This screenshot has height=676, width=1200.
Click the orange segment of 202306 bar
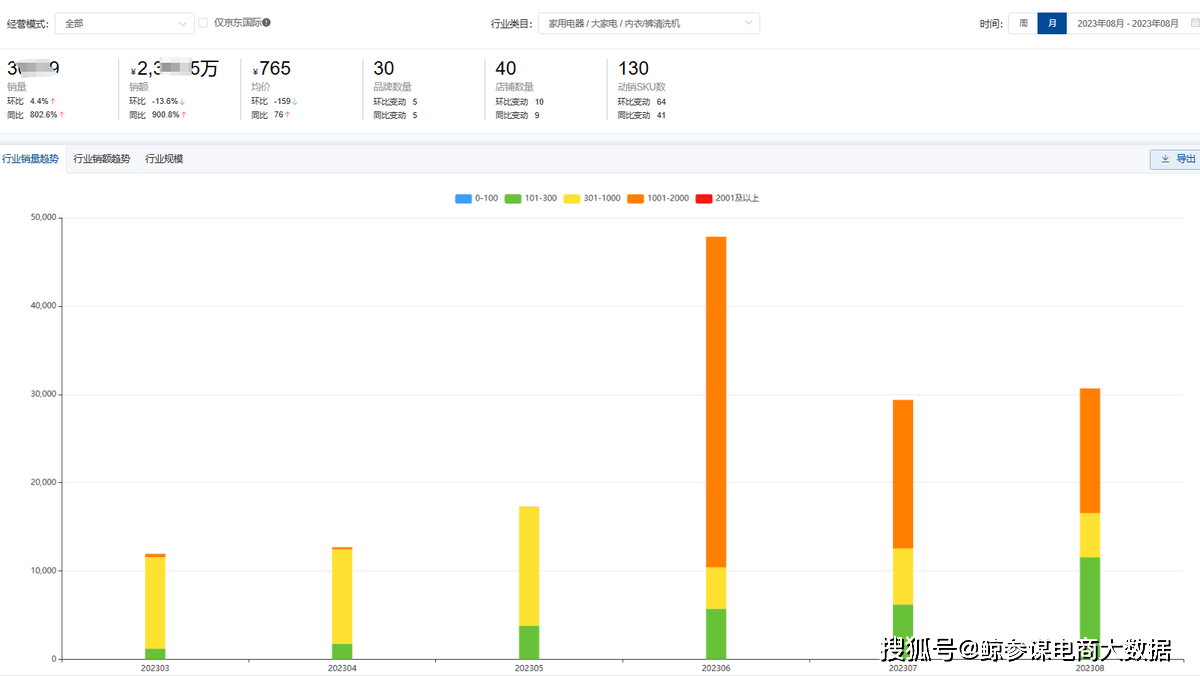coord(716,400)
